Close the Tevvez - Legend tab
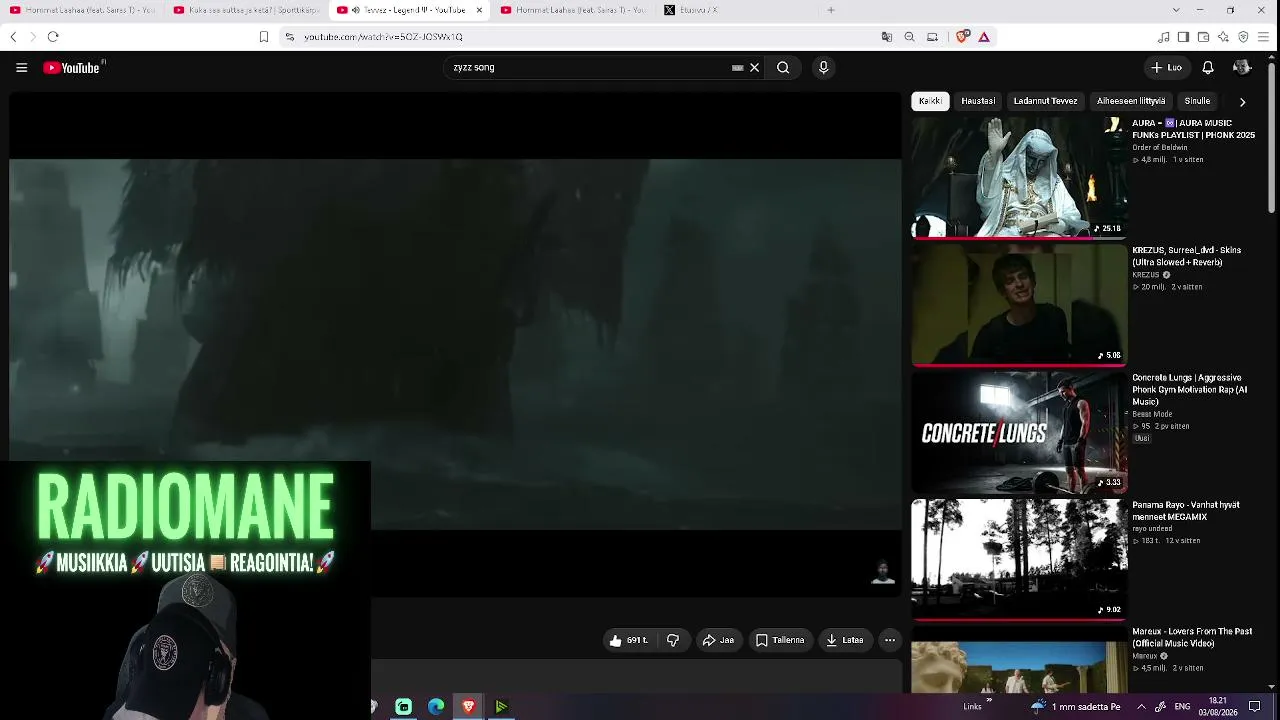This screenshot has width=1280, height=720. click(479, 10)
